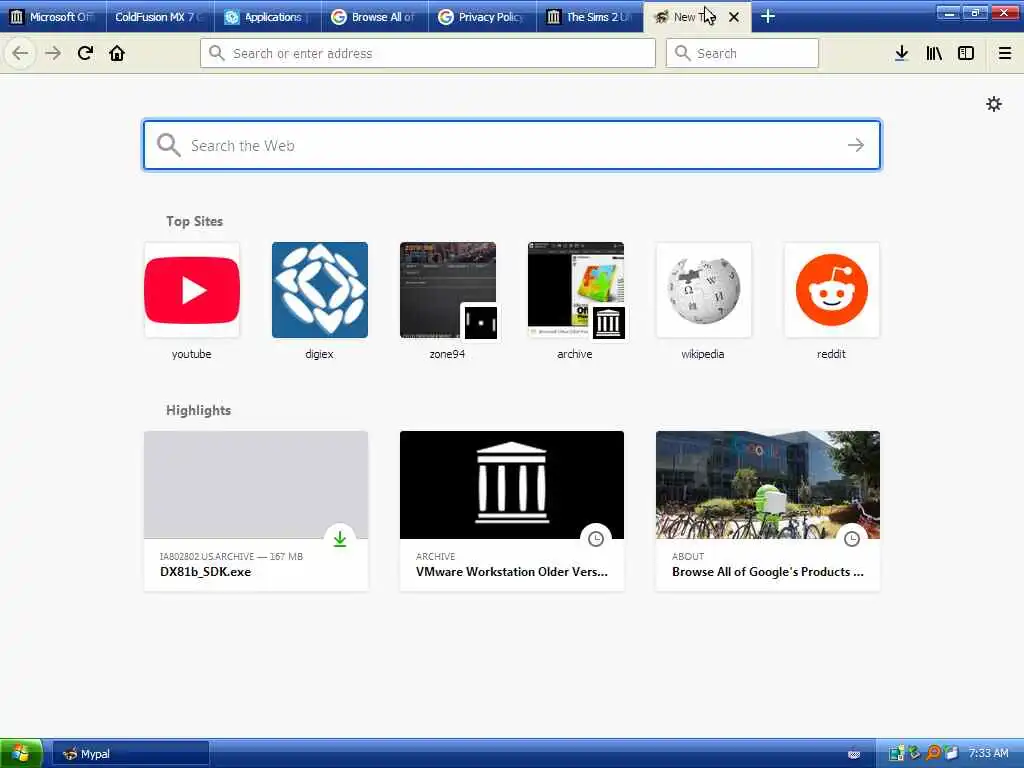Close the New Tab tab

[734, 17]
